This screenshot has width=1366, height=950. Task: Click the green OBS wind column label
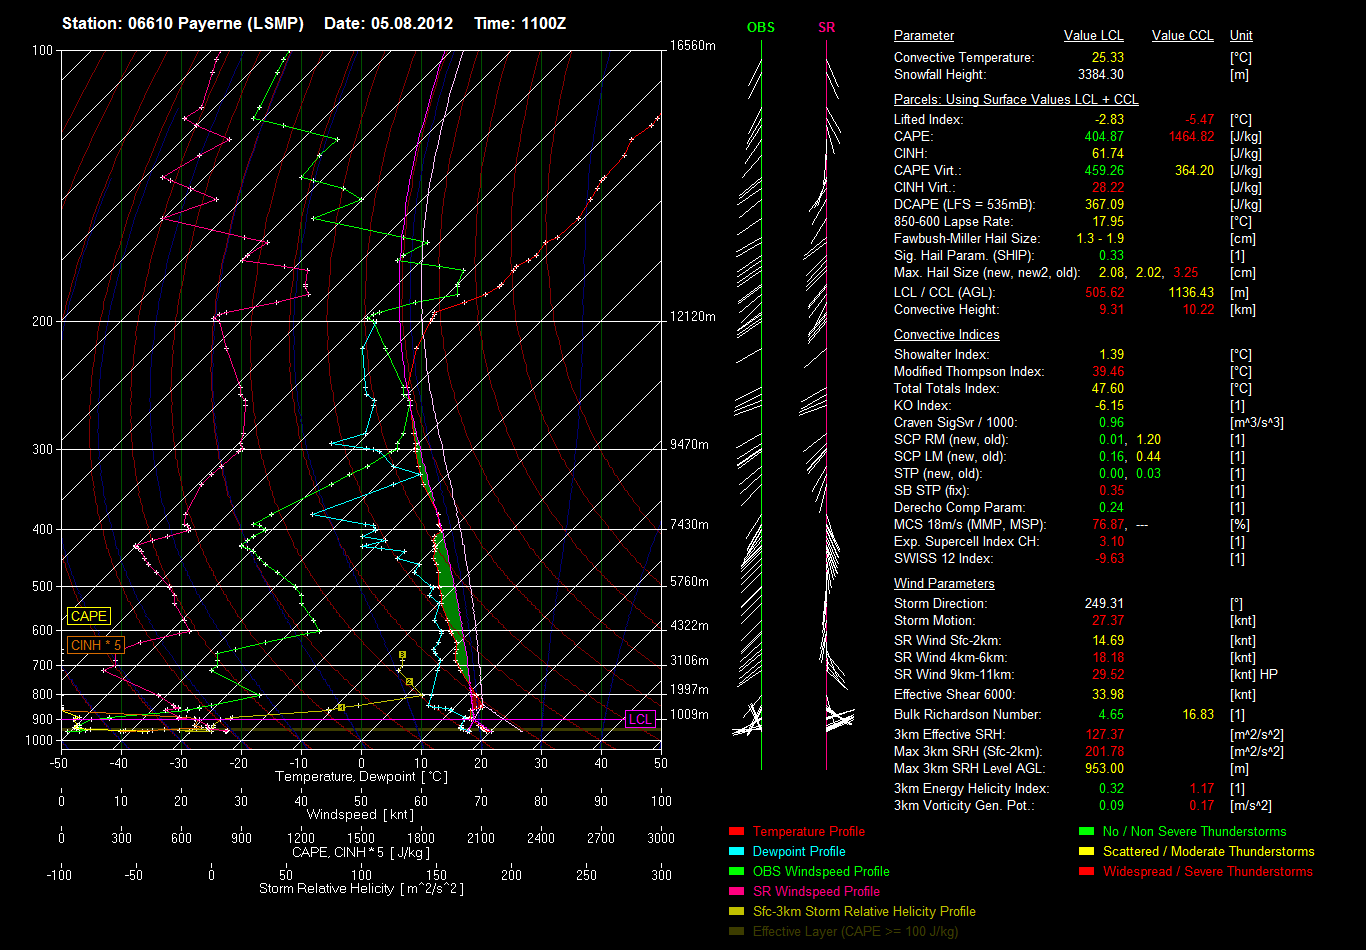pos(761,28)
